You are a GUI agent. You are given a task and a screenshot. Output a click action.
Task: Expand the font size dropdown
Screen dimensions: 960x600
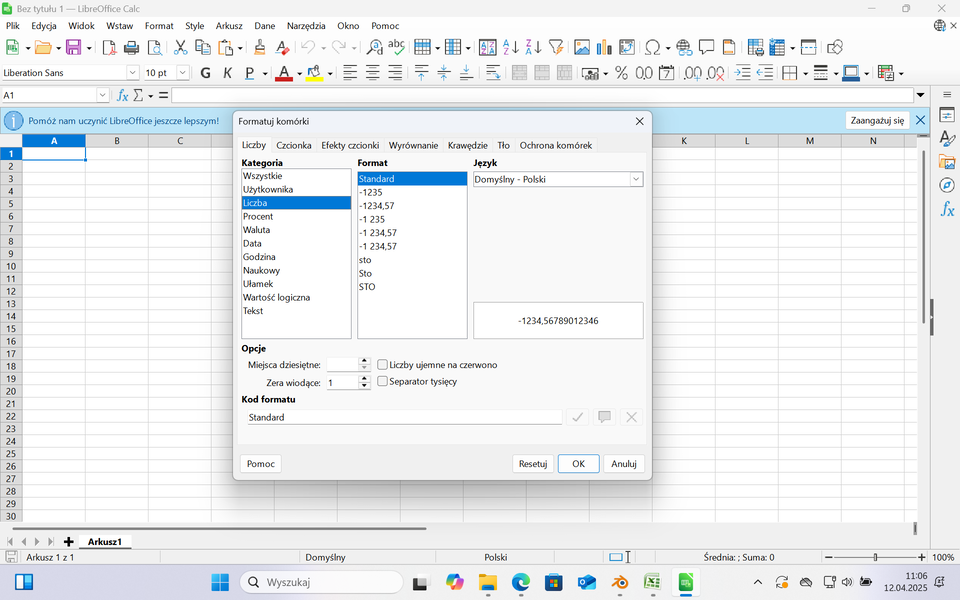point(183,73)
